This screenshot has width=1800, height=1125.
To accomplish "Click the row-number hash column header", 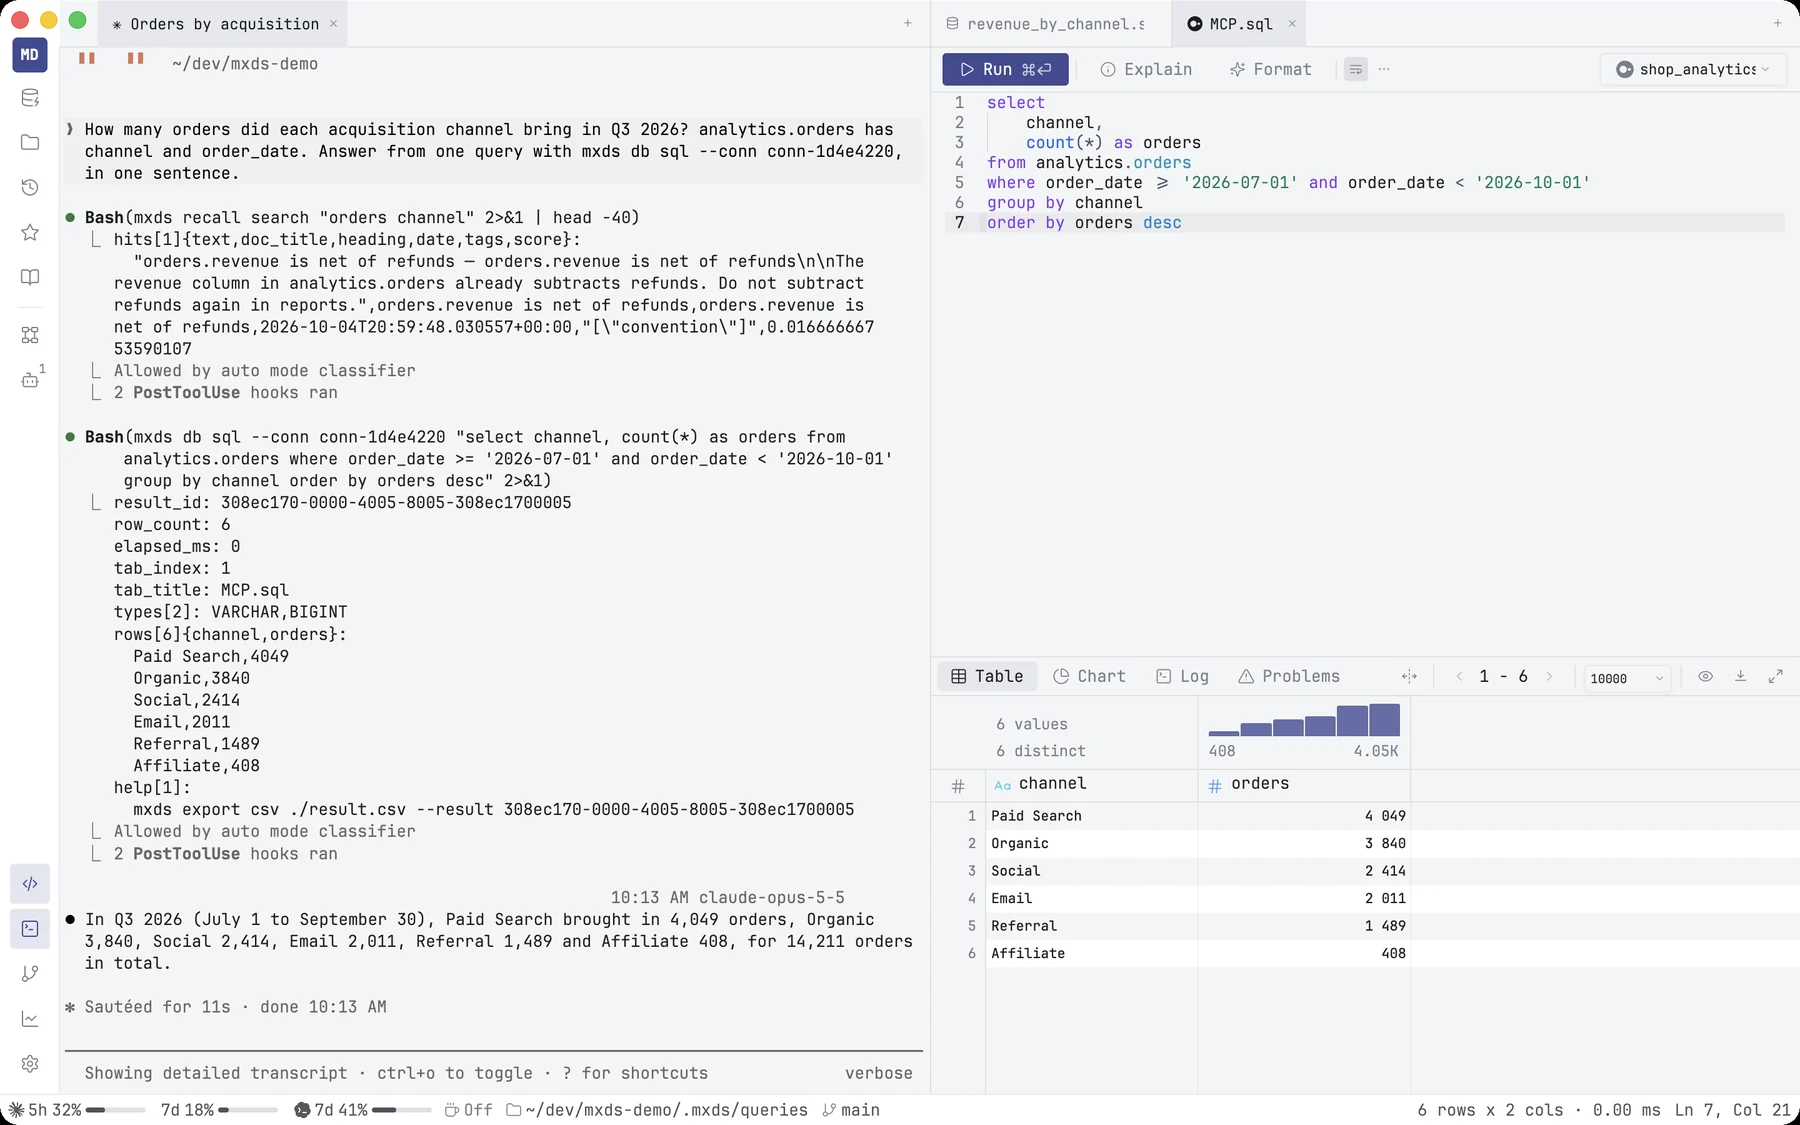I will [x=958, y=786].
